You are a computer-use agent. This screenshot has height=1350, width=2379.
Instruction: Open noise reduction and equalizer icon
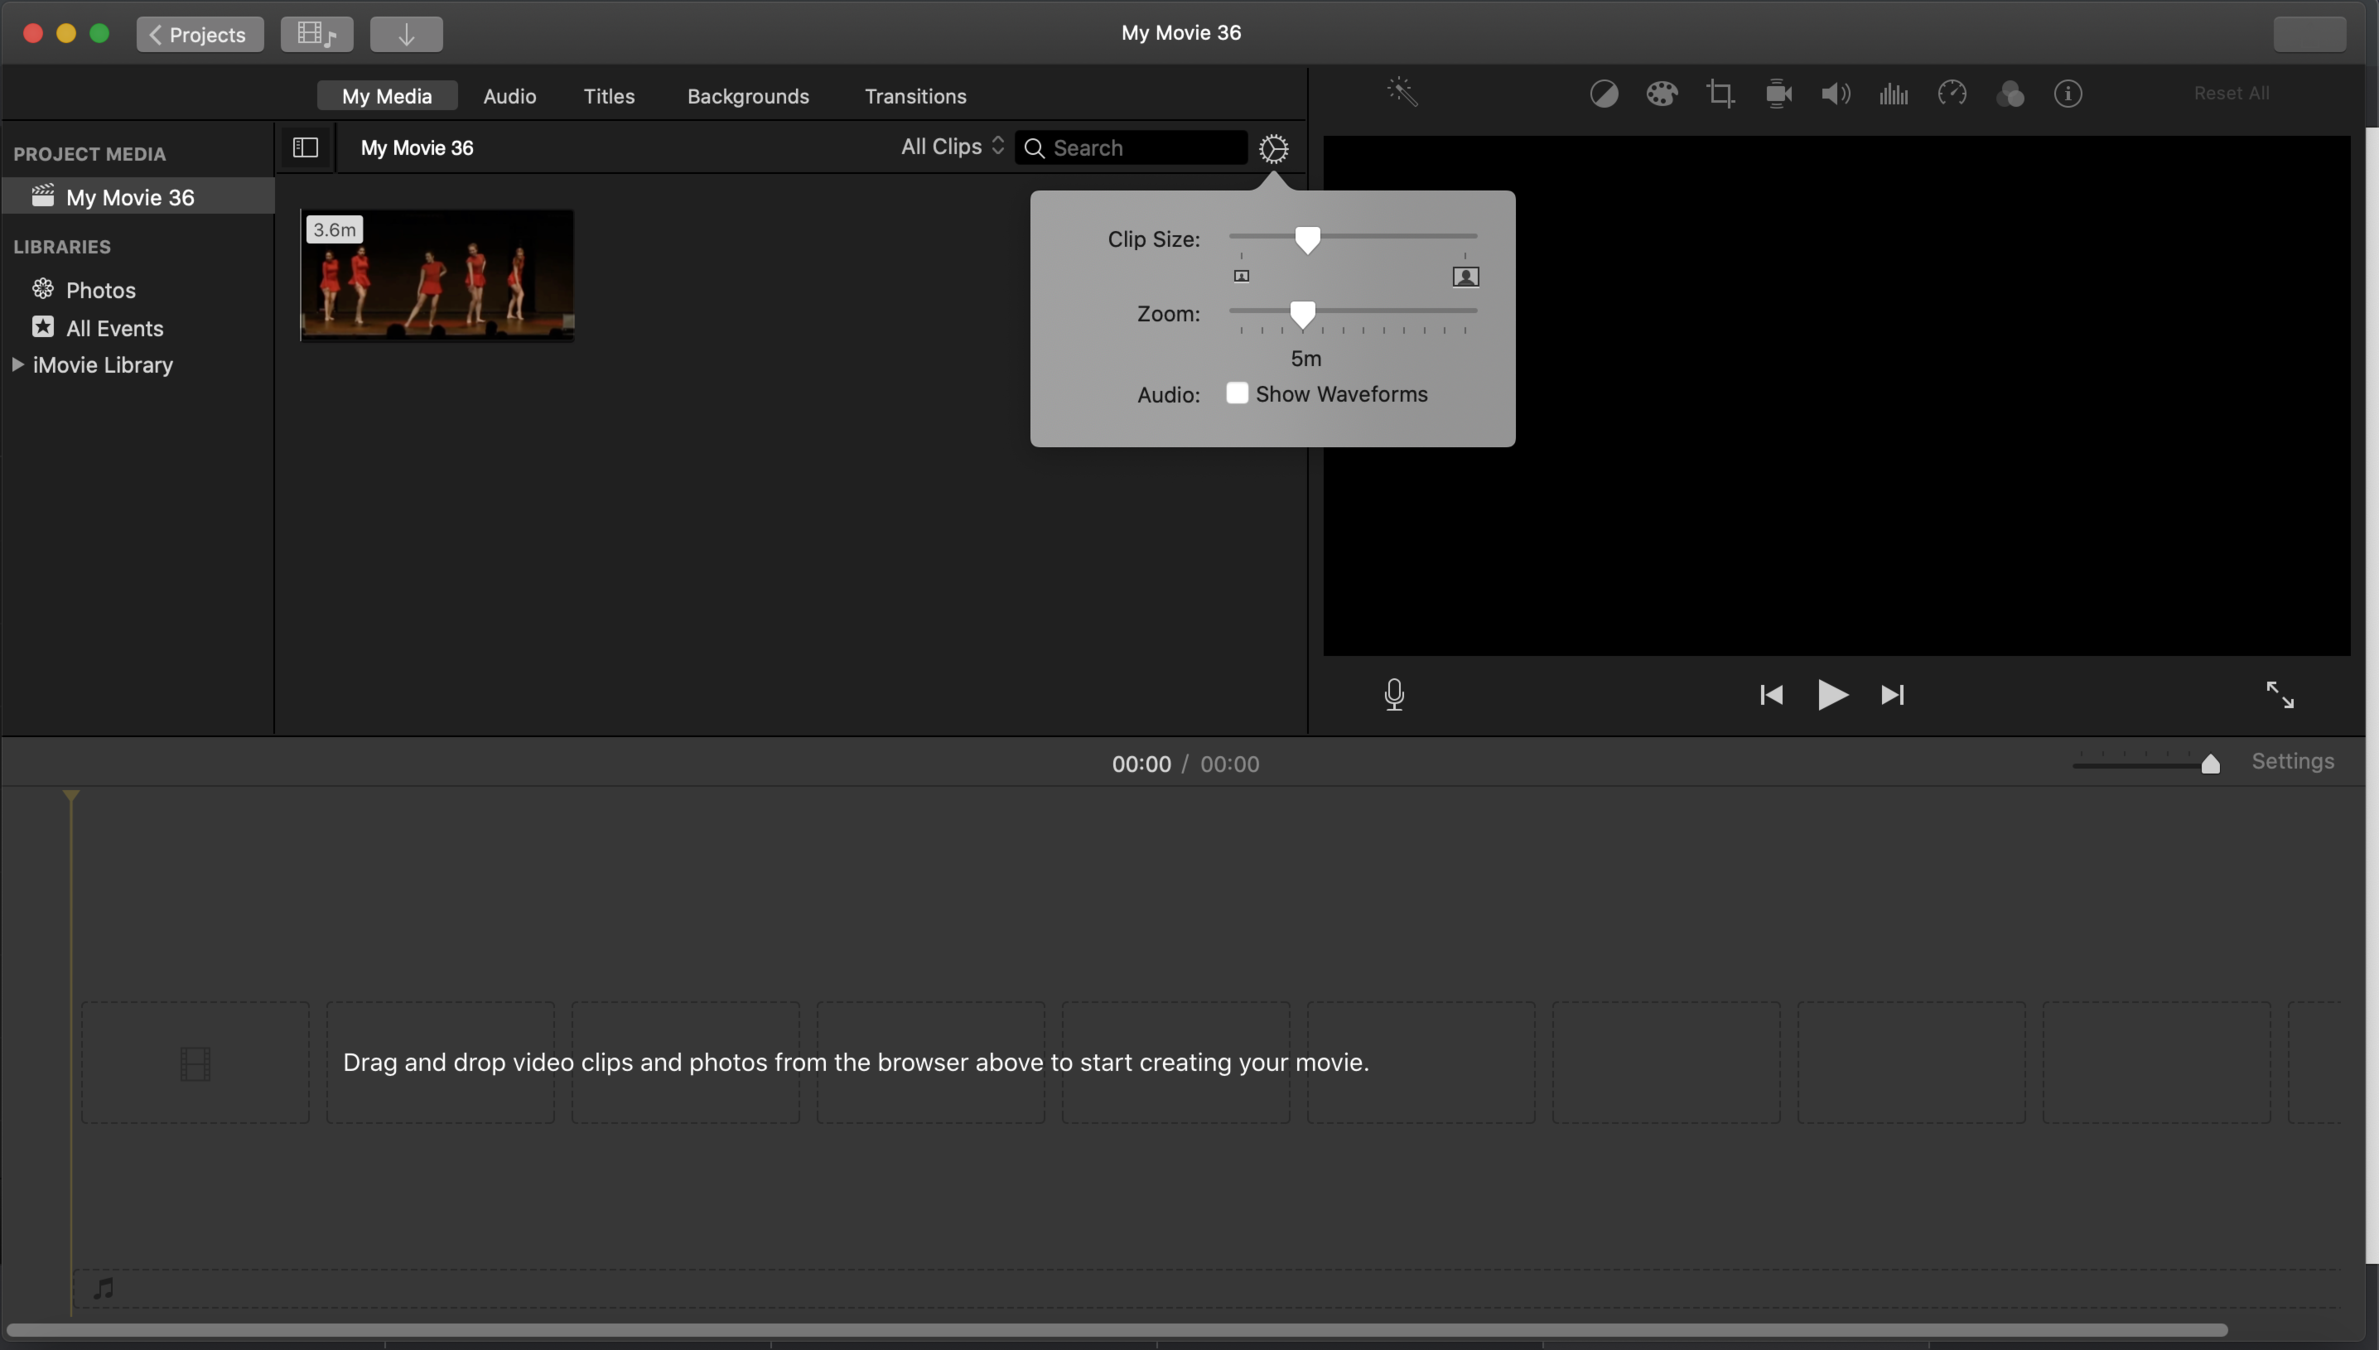pyautogui.click(x=1893, y=94)
